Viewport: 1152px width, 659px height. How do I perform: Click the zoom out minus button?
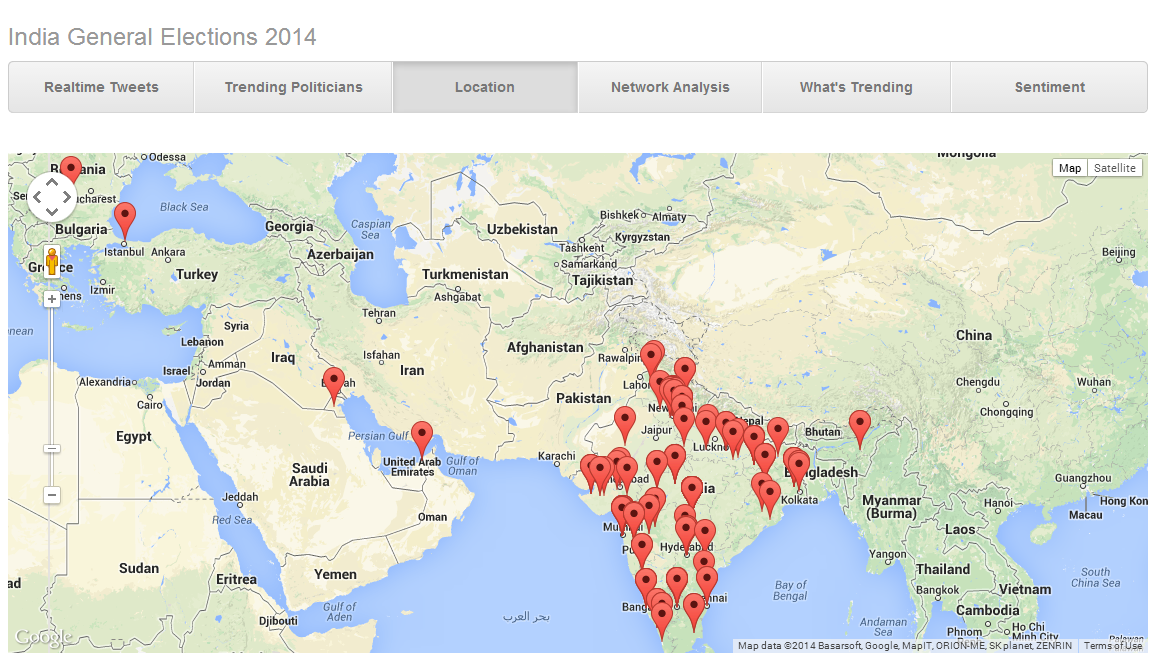(51, 495)
